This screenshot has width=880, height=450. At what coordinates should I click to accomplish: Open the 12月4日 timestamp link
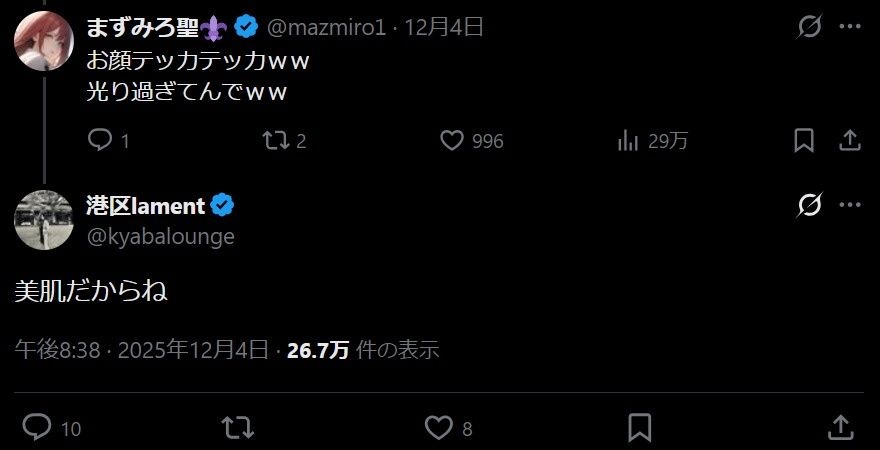pyautogui.click(x=444, y=27)
